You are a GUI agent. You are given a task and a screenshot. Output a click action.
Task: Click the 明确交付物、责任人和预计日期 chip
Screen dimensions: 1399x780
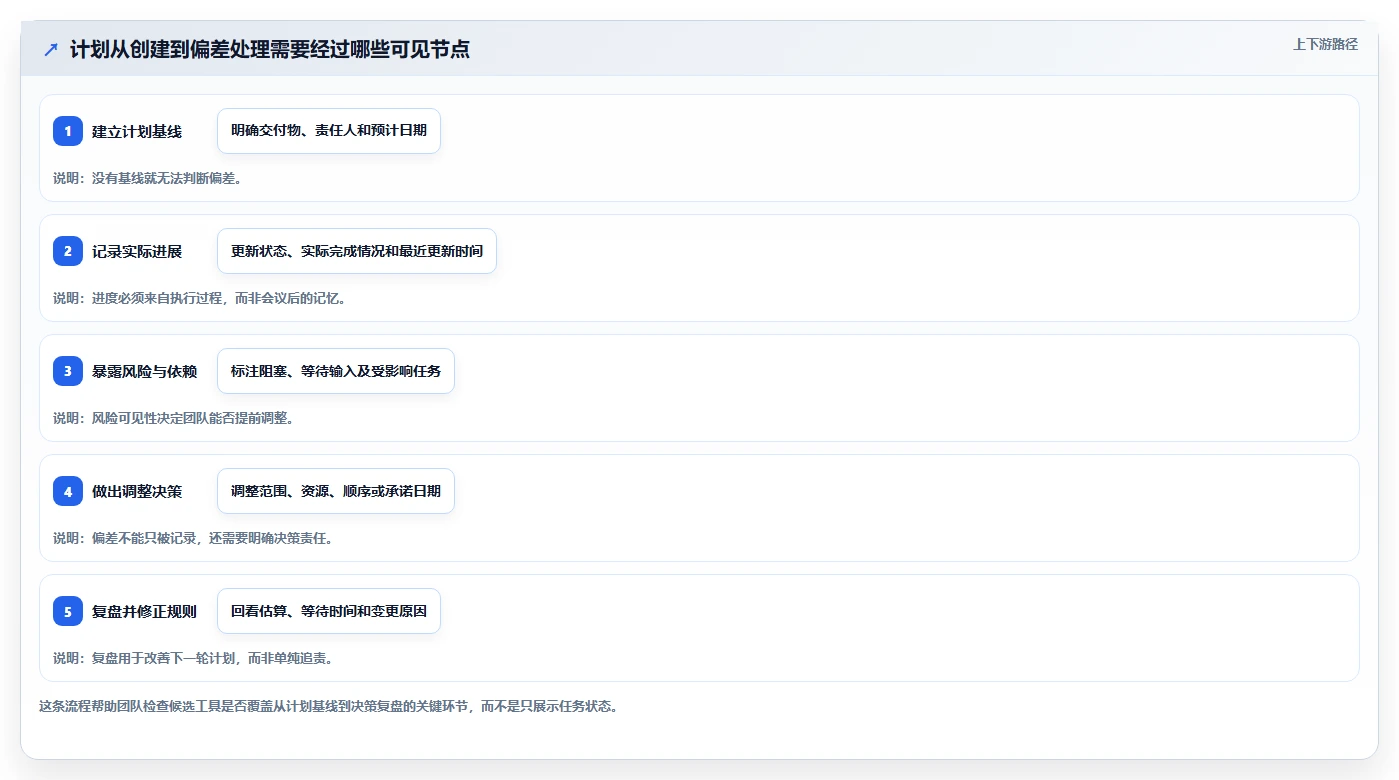click(x=329, y=131)
